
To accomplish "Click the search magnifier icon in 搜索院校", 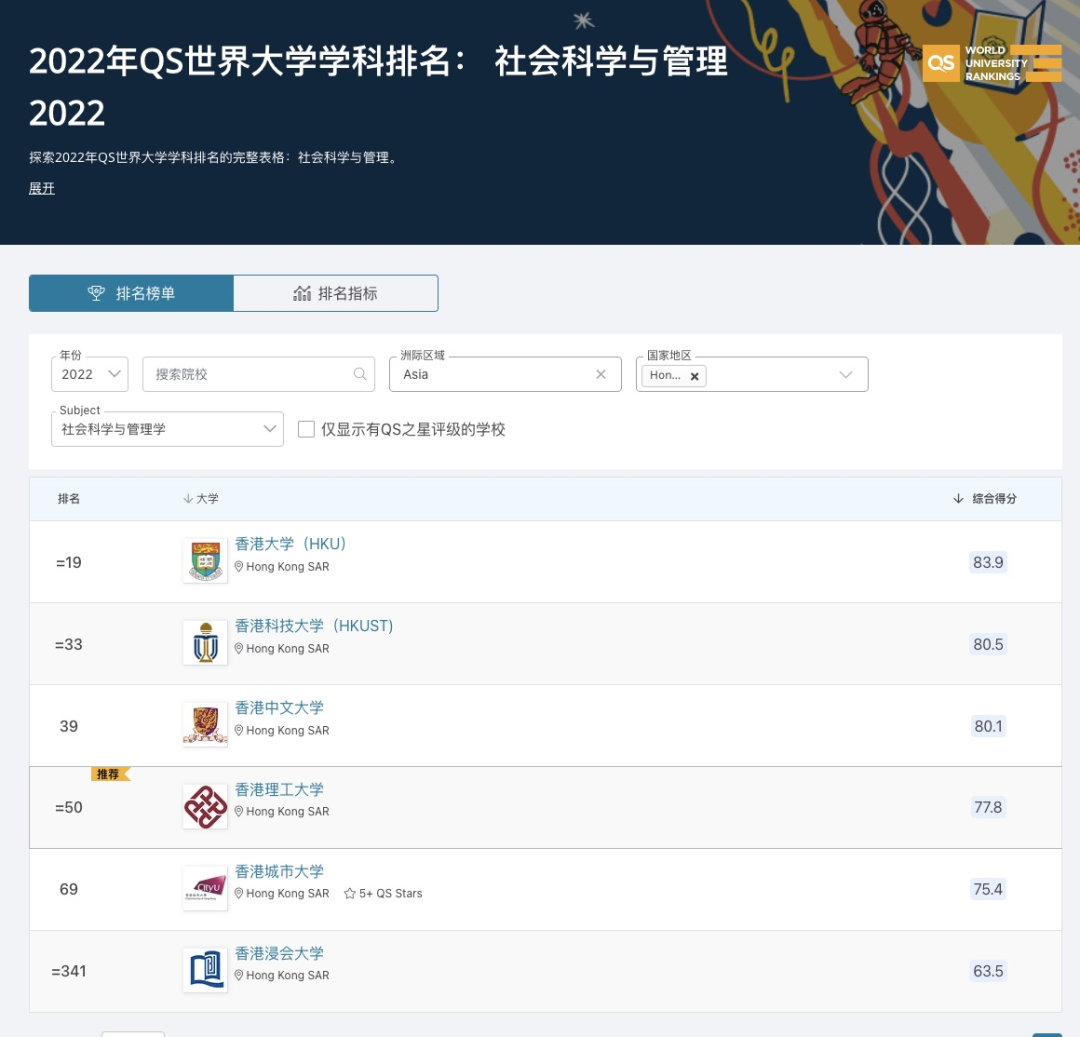I will (360, 374).
